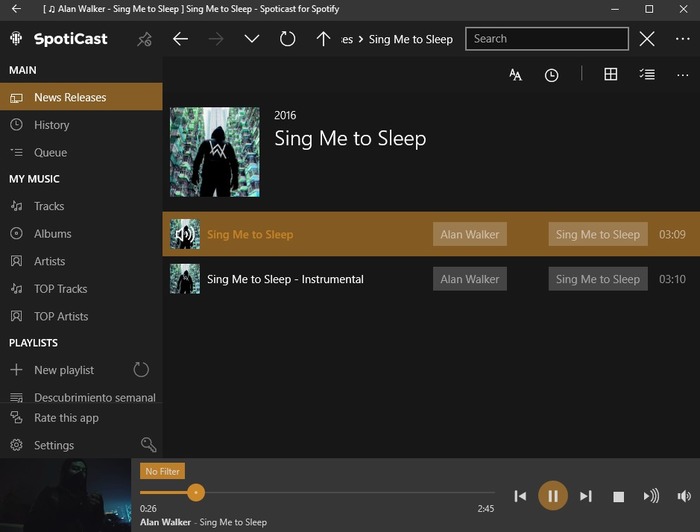Open the font size icon
Screen dimensions: 700x532
pos(516,75)
